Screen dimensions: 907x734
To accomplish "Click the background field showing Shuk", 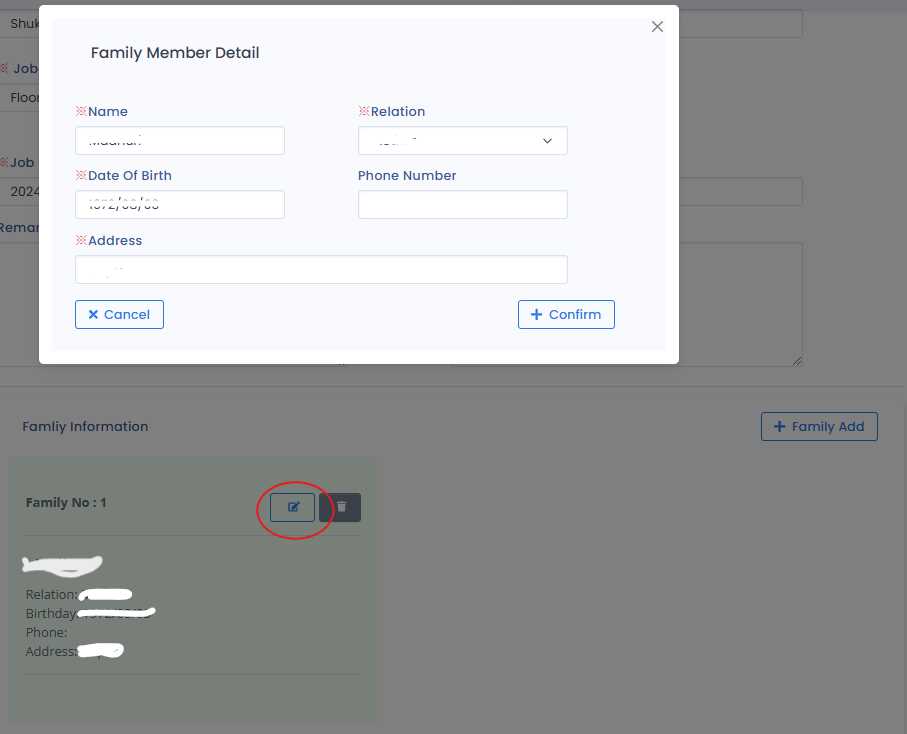I will coord(20,24).
